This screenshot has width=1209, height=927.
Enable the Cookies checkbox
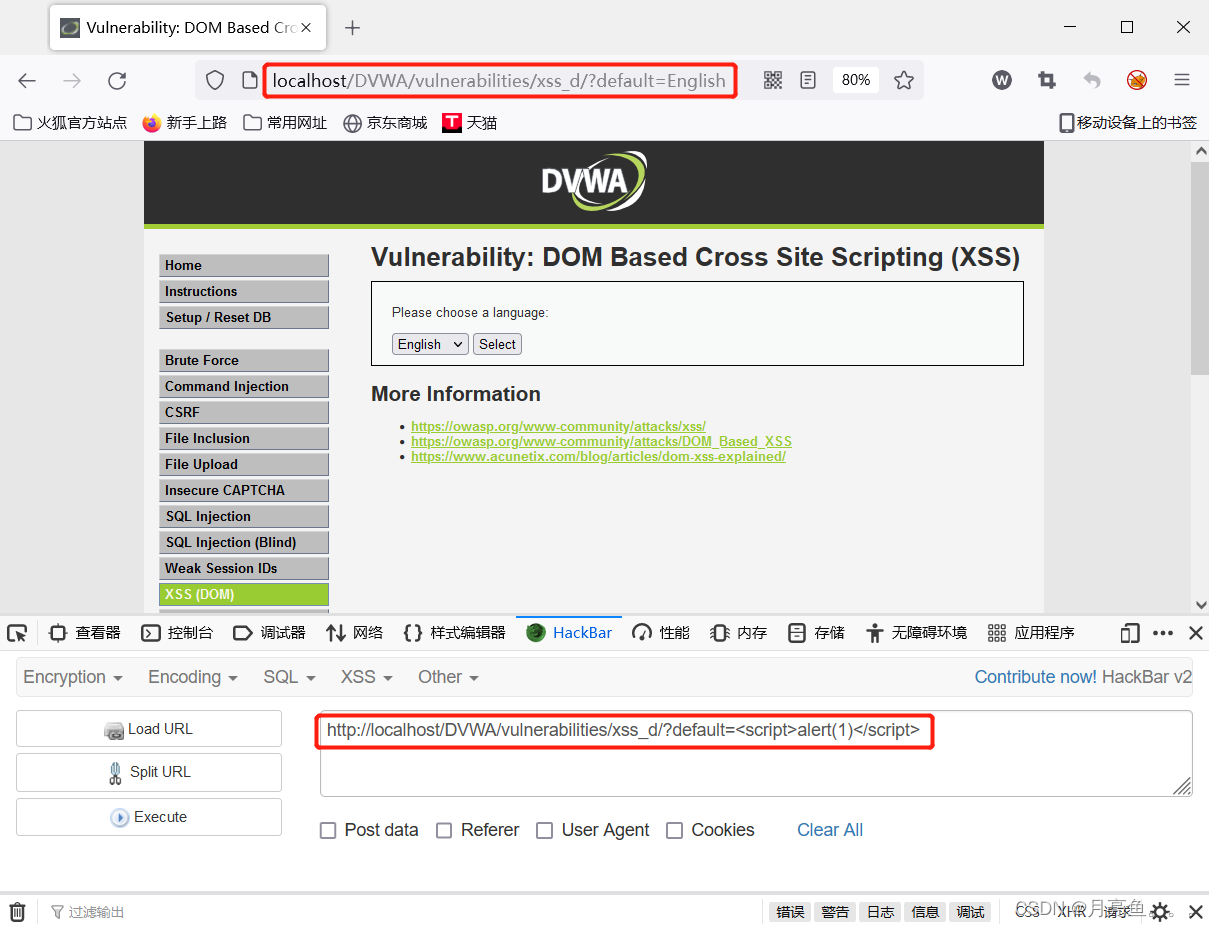click(675, 830)
